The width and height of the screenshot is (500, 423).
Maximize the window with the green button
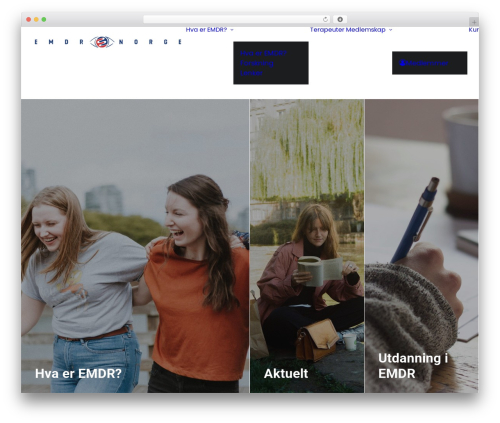coord(44,20)
